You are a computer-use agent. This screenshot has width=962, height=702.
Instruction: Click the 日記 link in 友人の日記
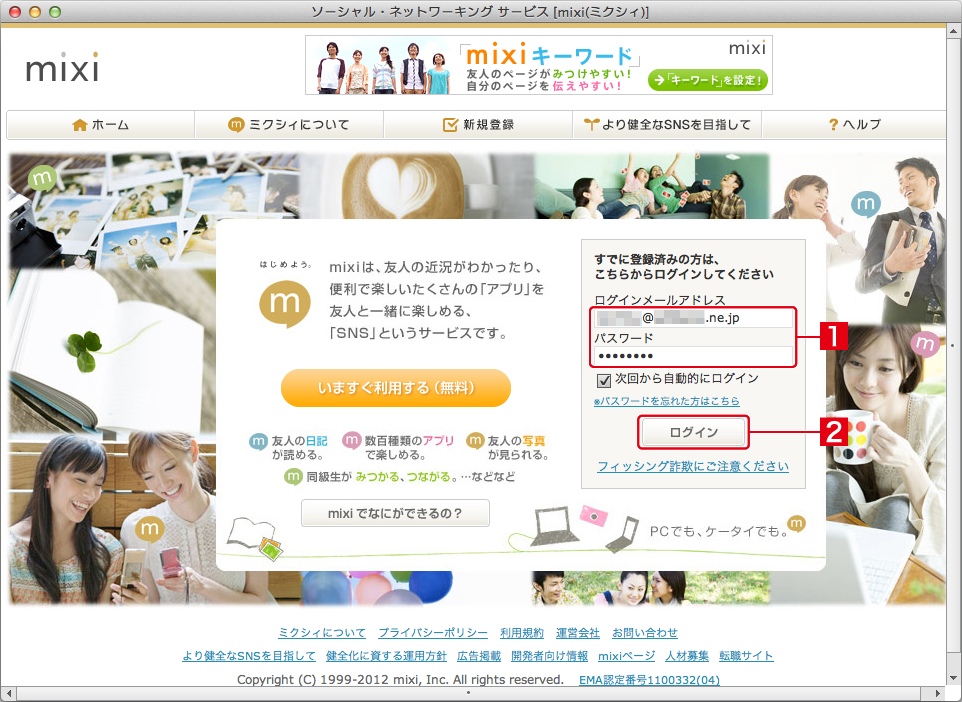[317, 441]
